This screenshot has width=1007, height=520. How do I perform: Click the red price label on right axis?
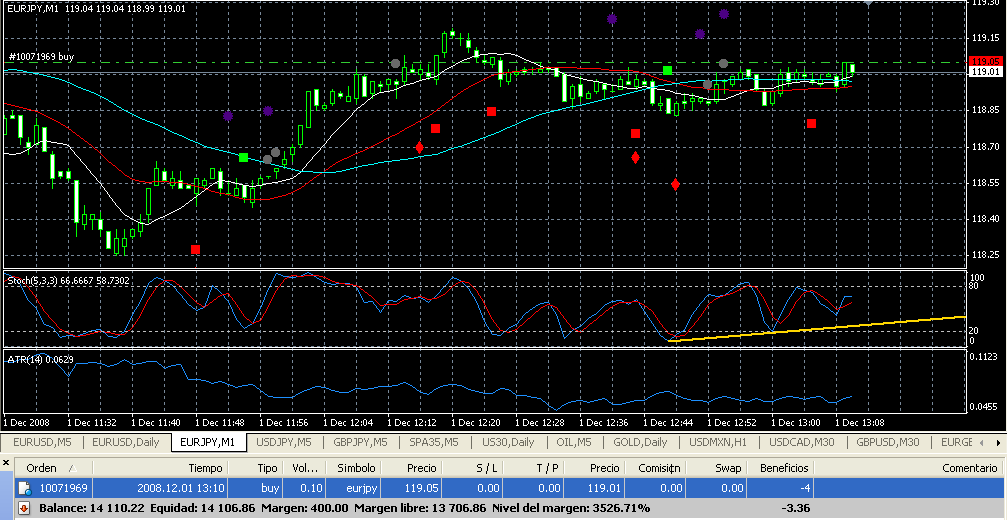click(985, 61)
